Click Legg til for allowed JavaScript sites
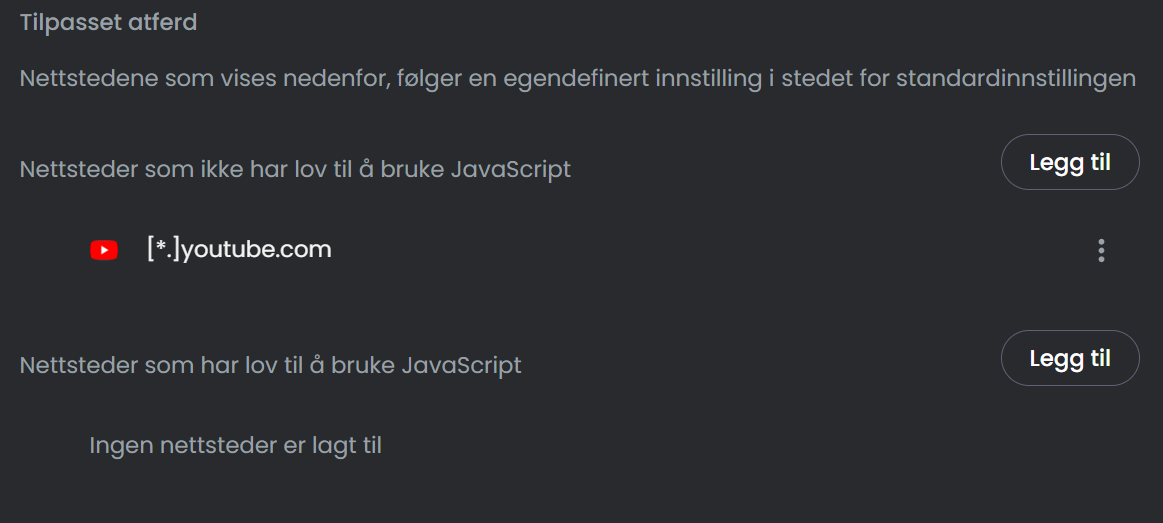The image size is (1163, 523). point(1070,358)
